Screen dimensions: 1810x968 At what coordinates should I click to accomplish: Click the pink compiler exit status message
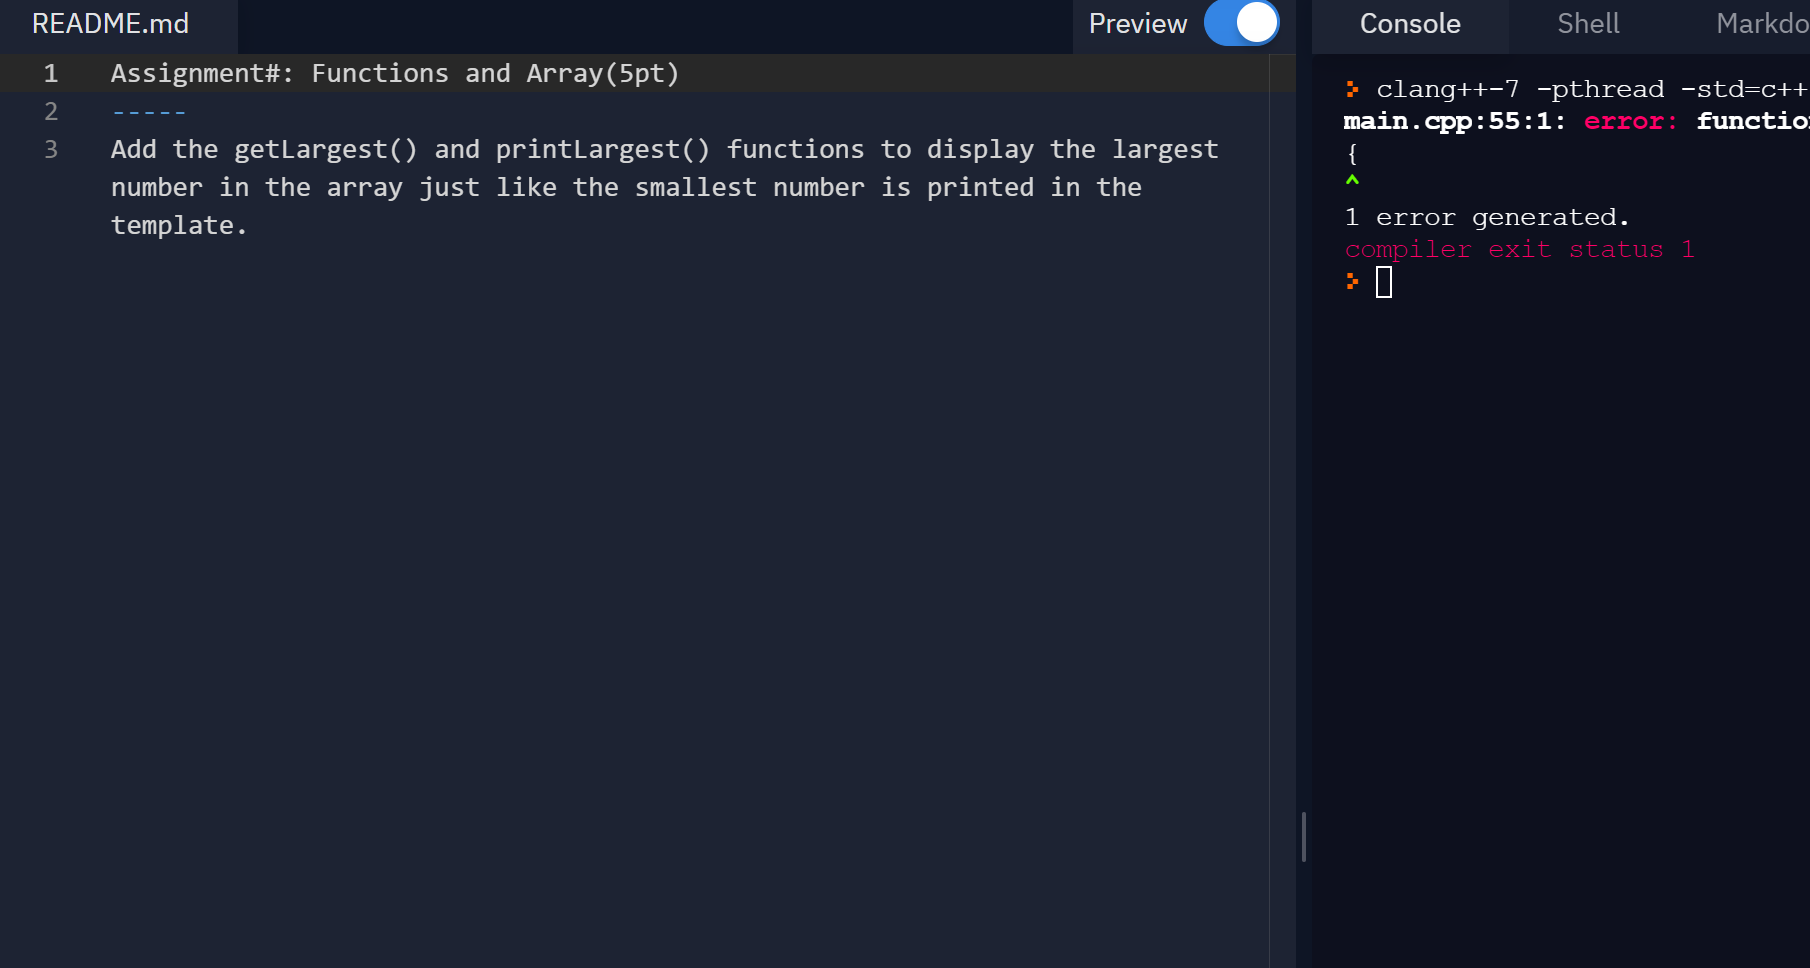pyautogui.click(x=1519, y=249)
